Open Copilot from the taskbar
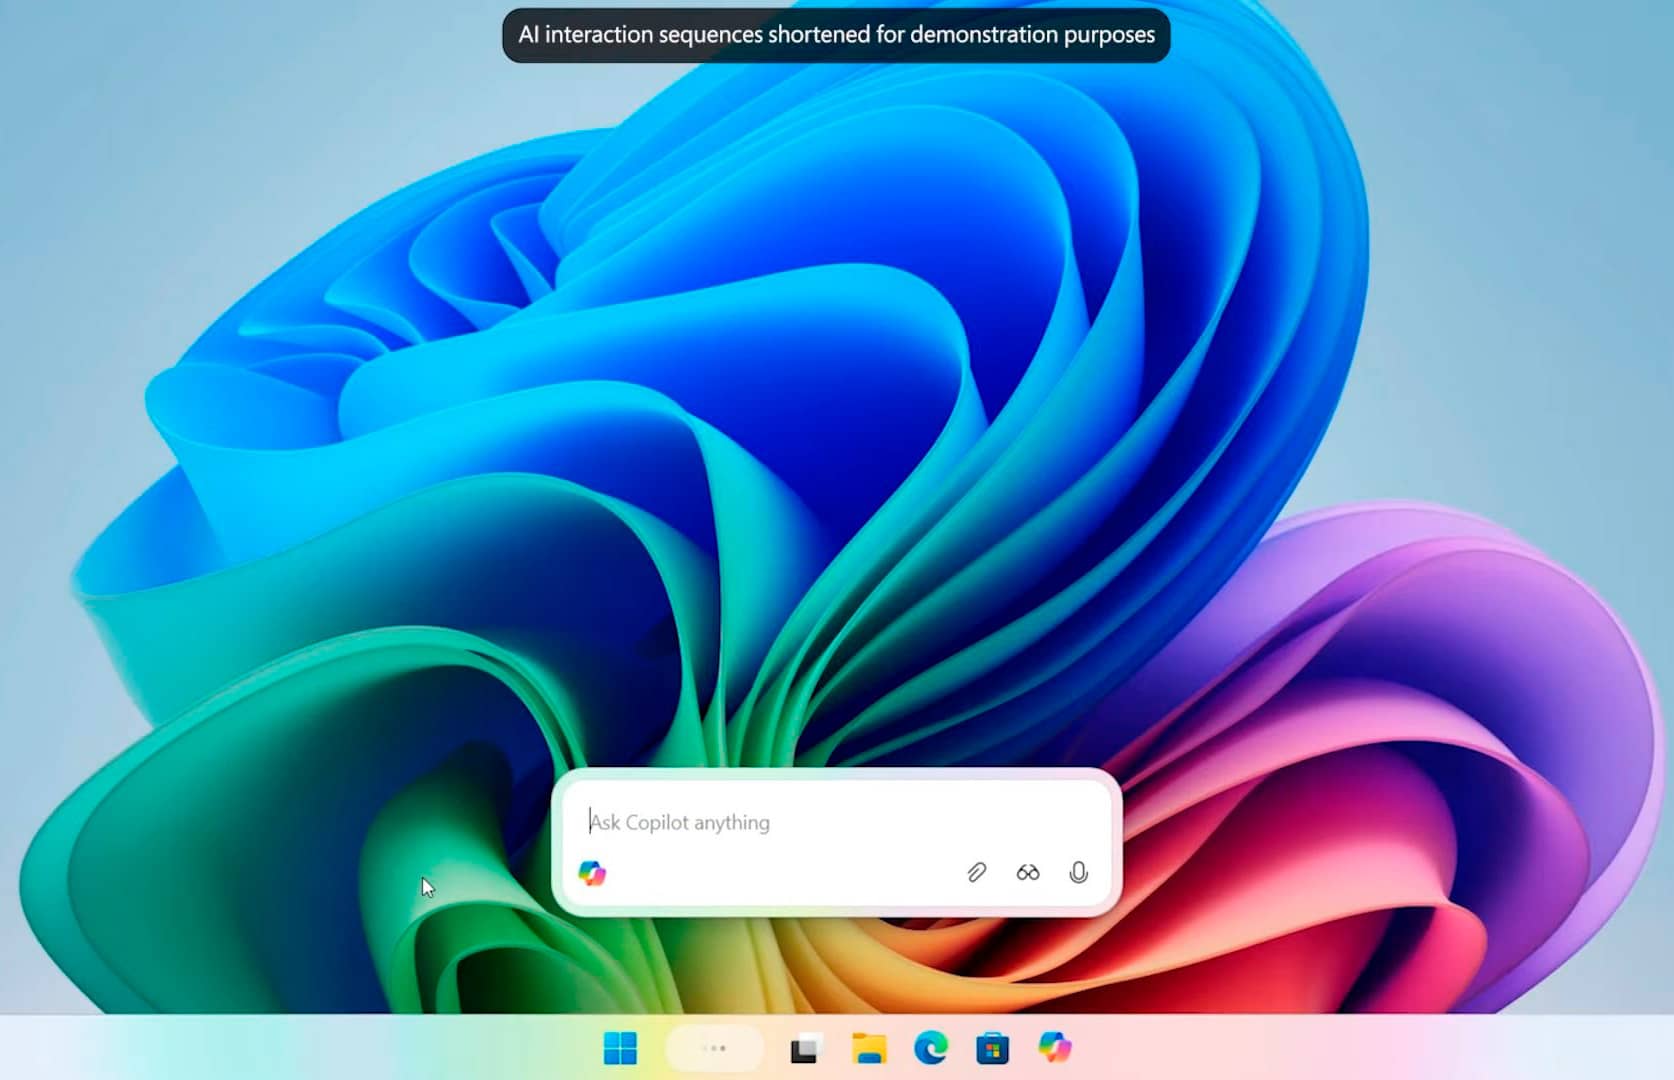 click(1055, 1048)
